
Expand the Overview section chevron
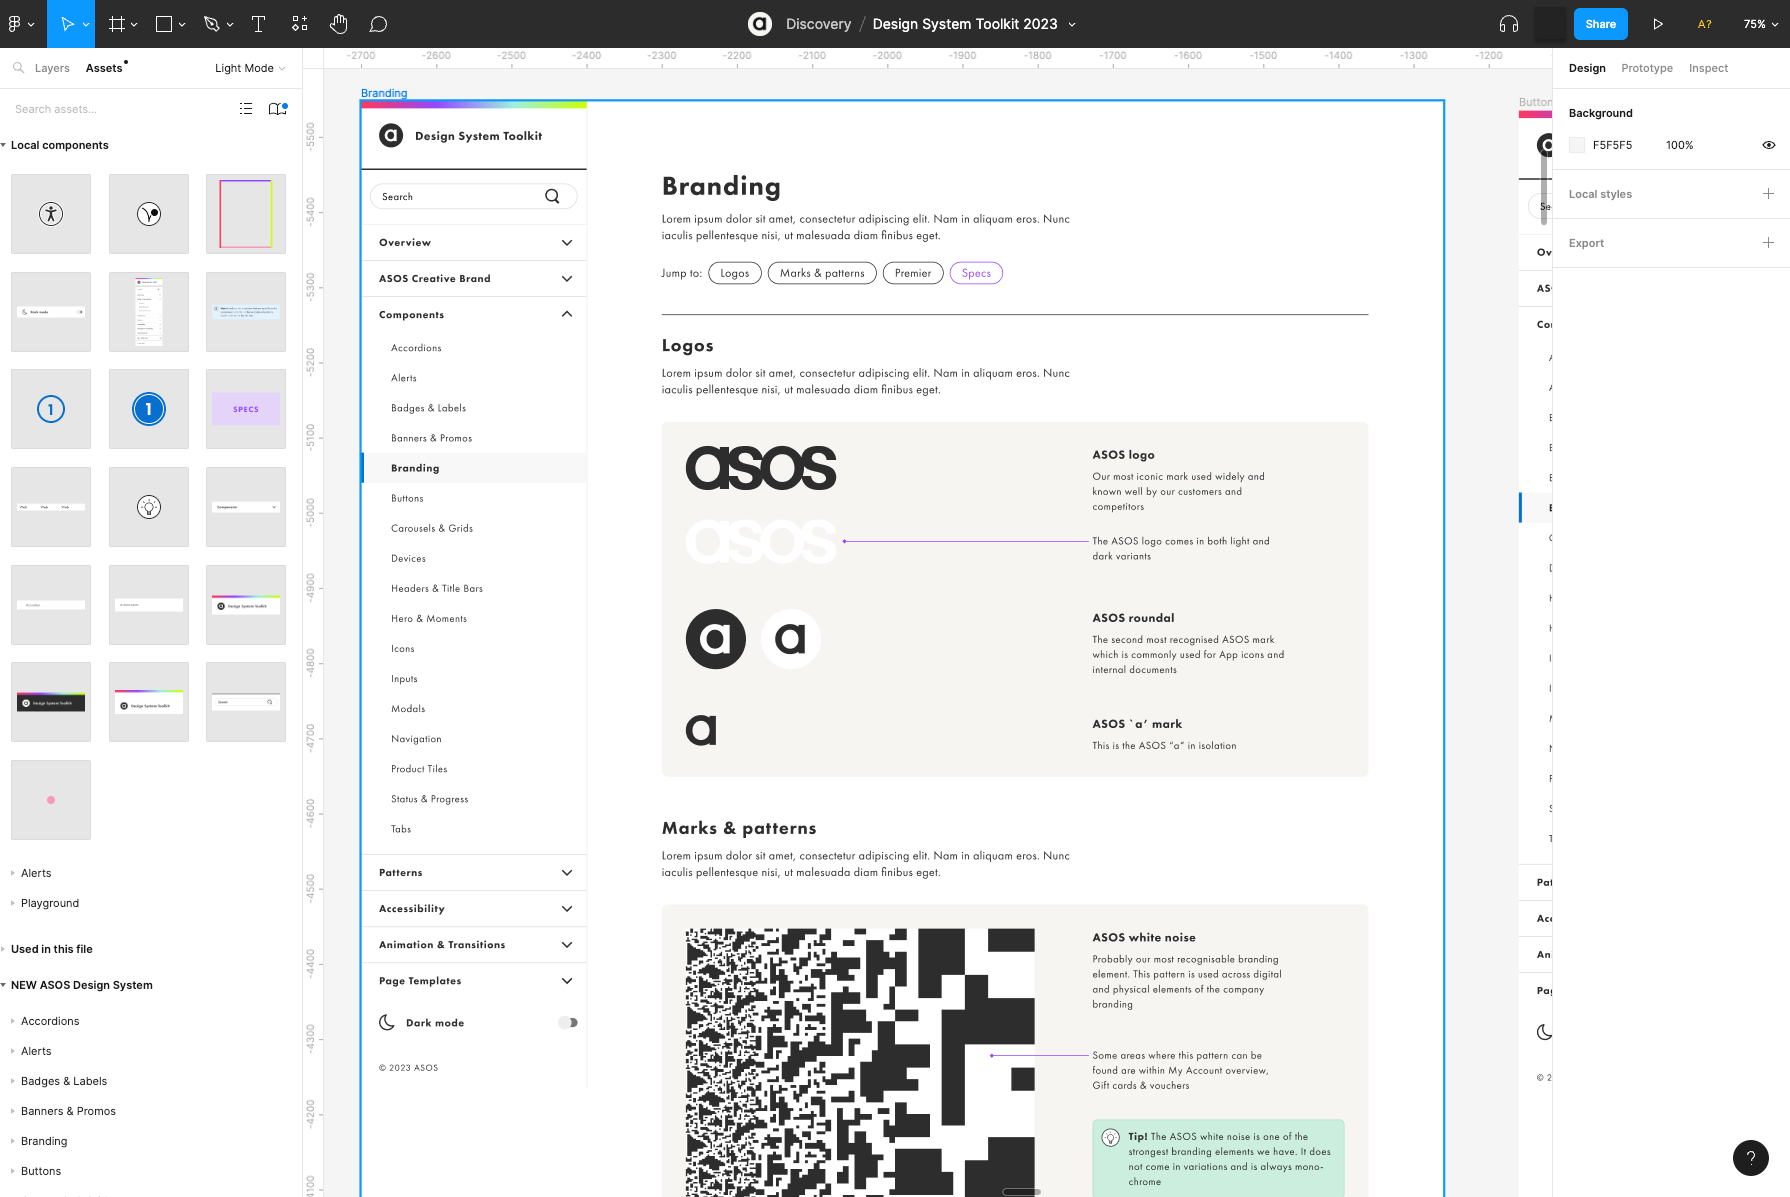click(x=567, y=243)
